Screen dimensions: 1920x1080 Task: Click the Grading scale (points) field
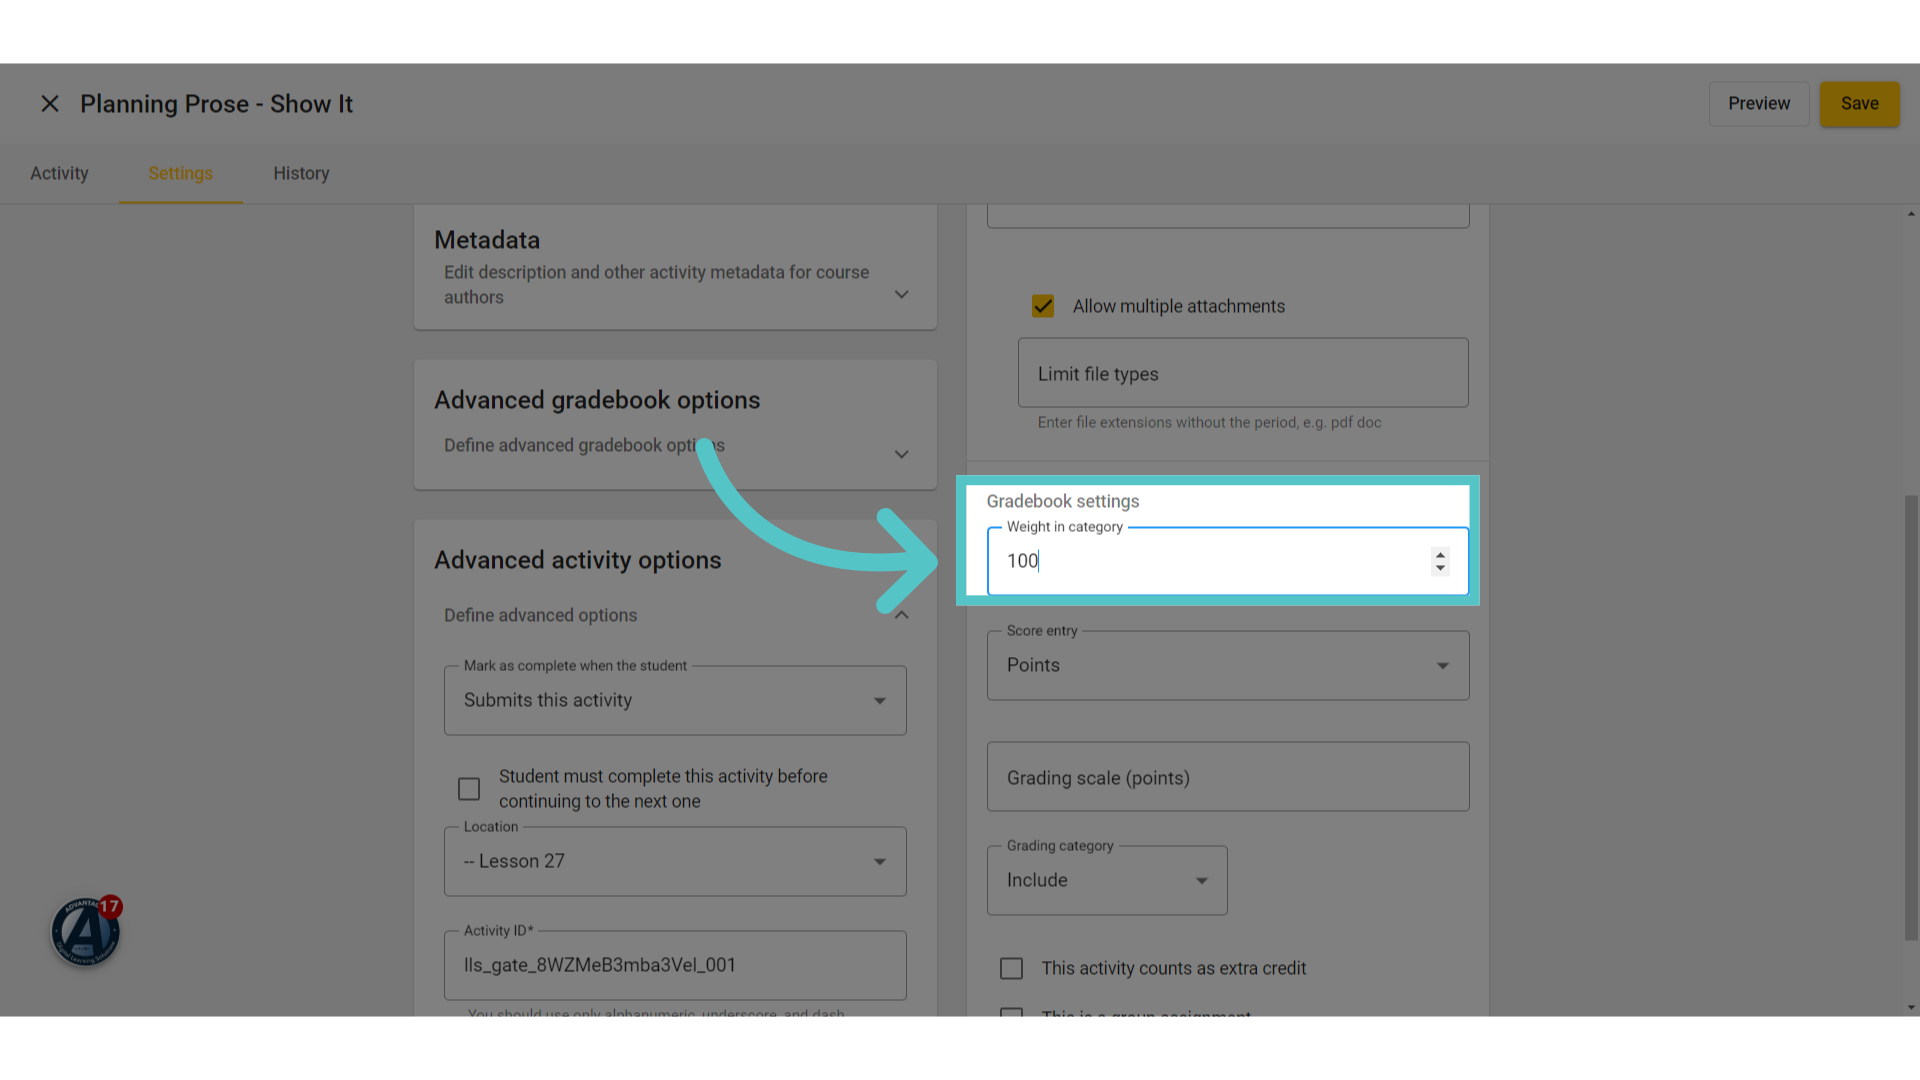1228,777
